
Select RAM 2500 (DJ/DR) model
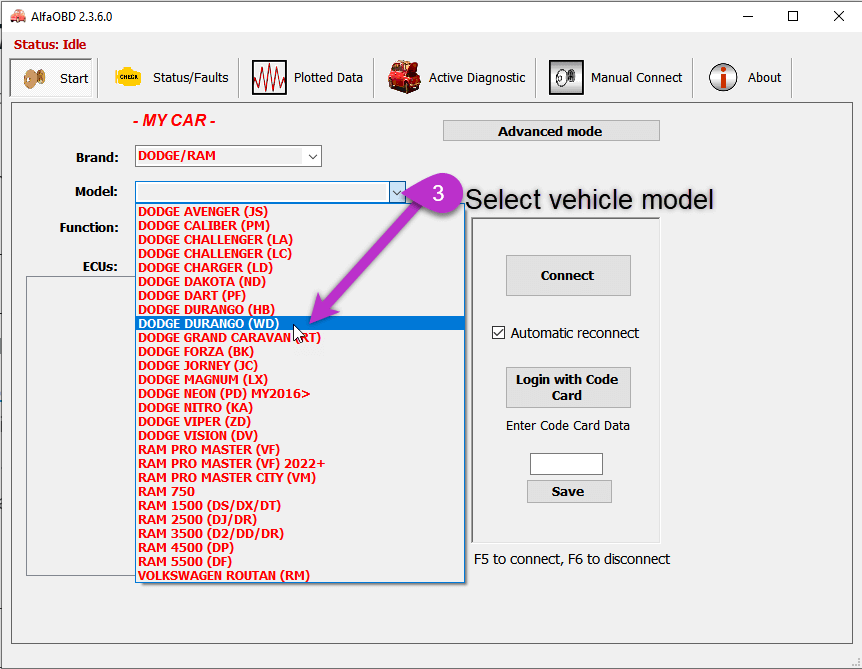(300, 519)
